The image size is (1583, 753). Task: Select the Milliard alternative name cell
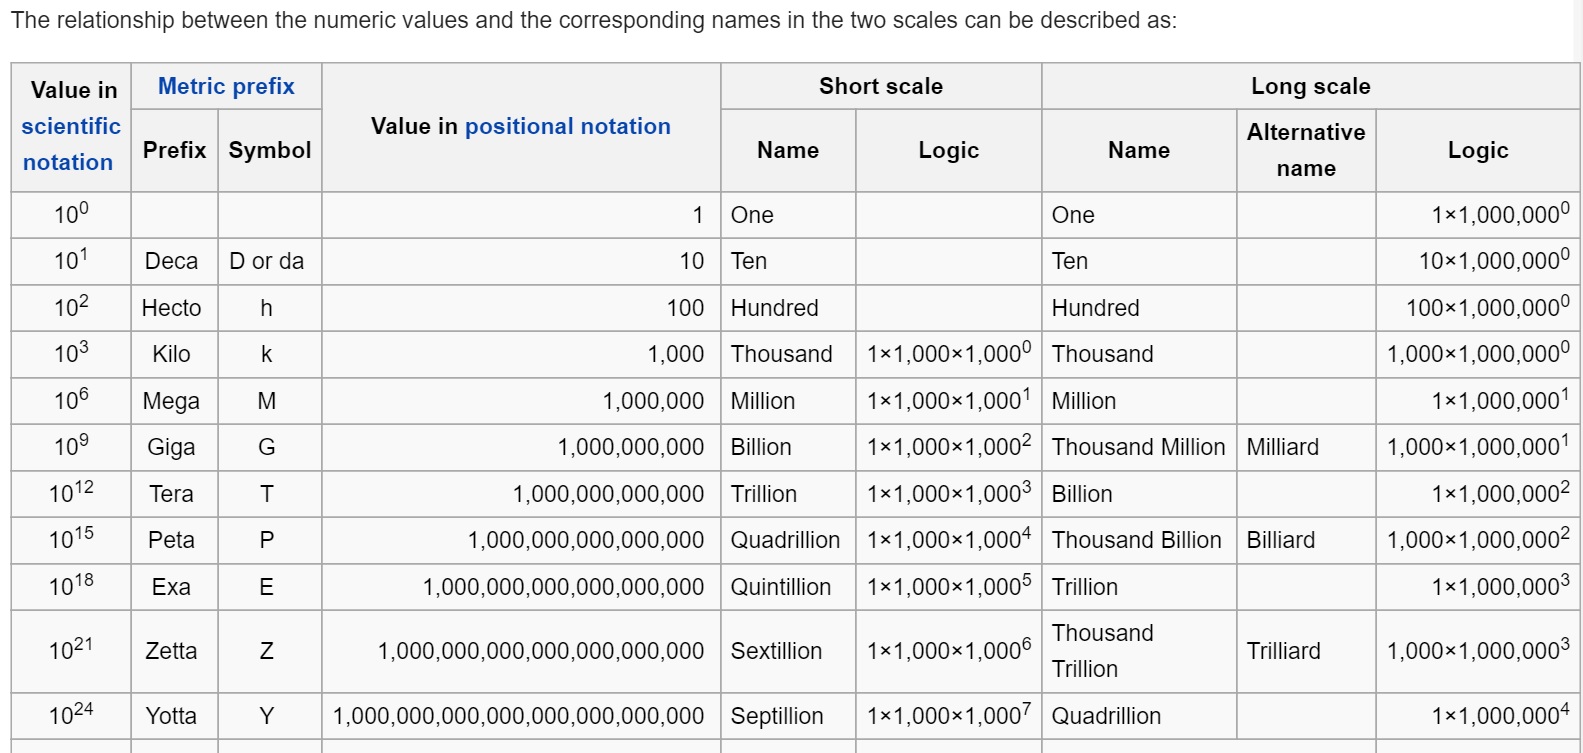point(1306,447)
